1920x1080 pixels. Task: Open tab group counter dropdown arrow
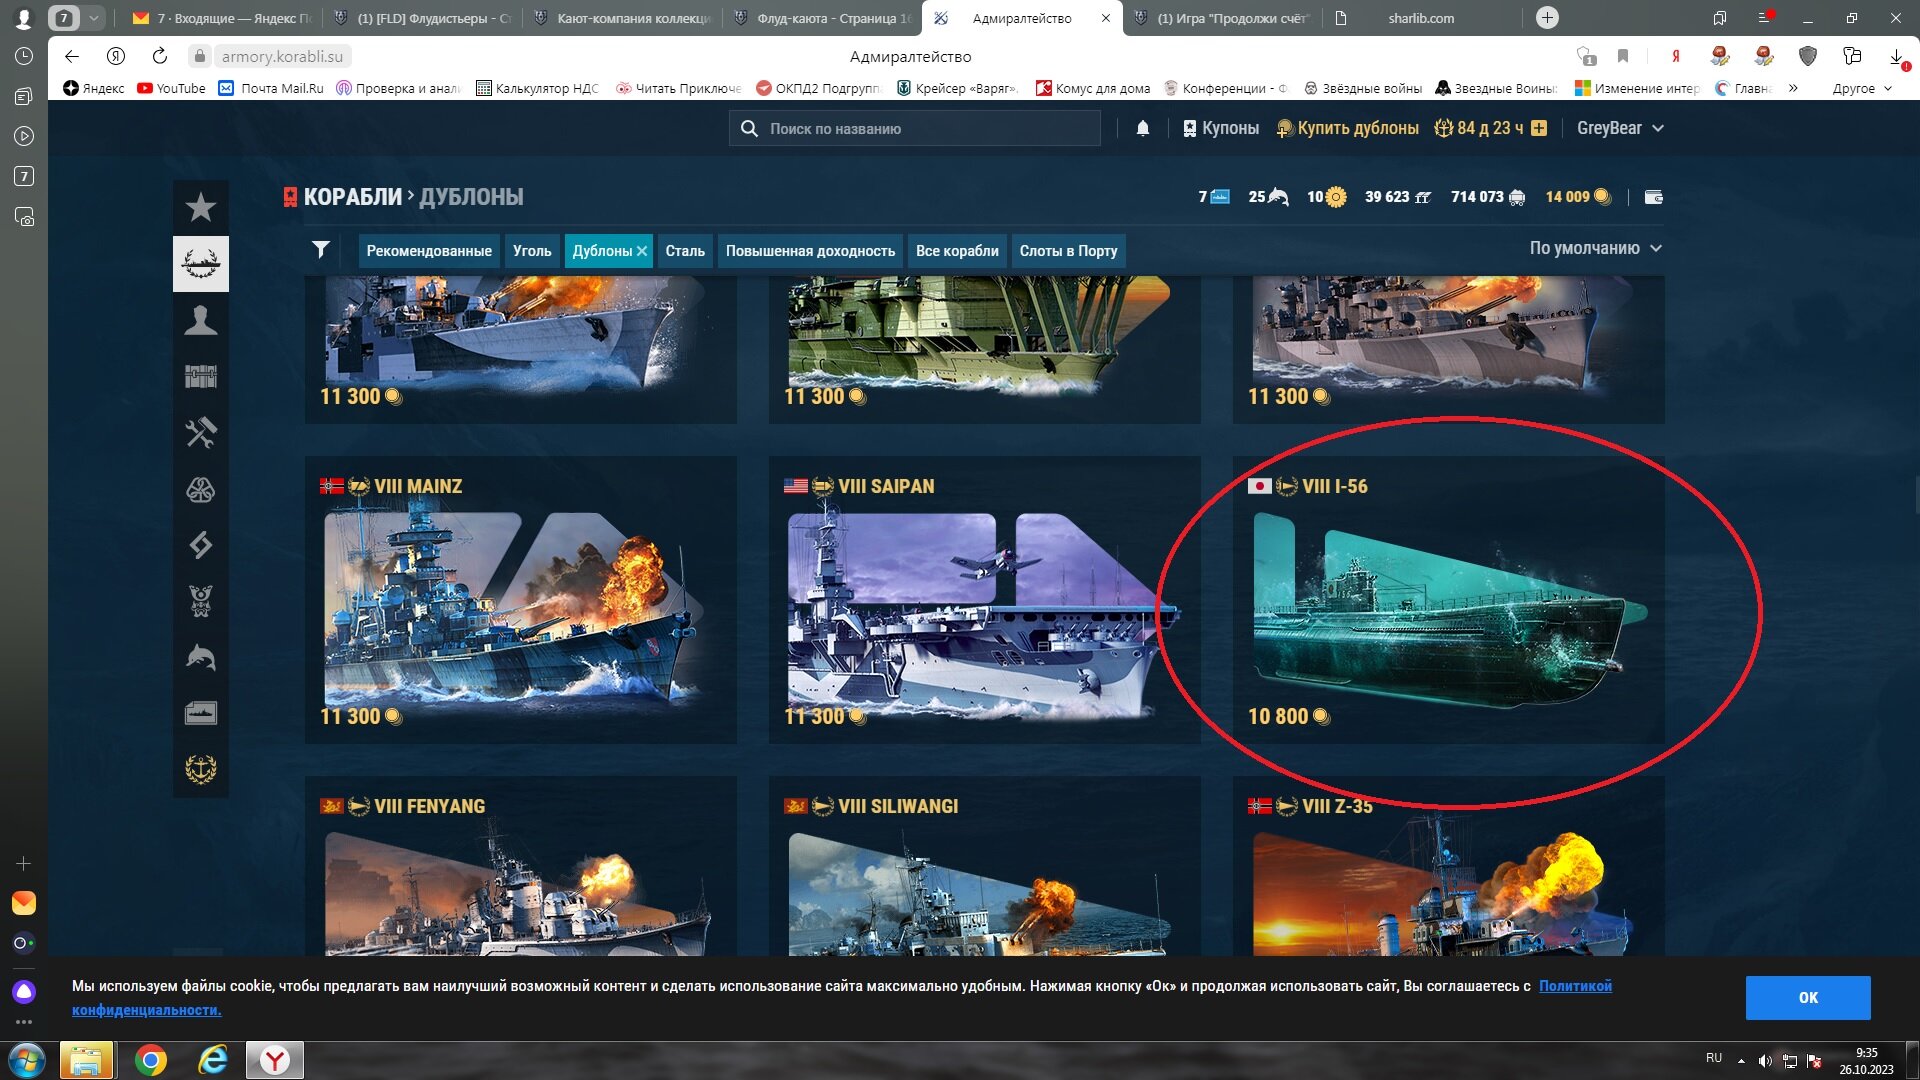point(93,17)
